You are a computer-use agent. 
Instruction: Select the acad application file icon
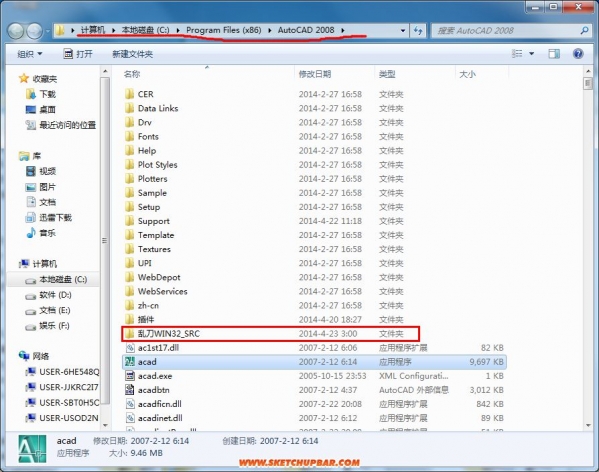(130, 362)
